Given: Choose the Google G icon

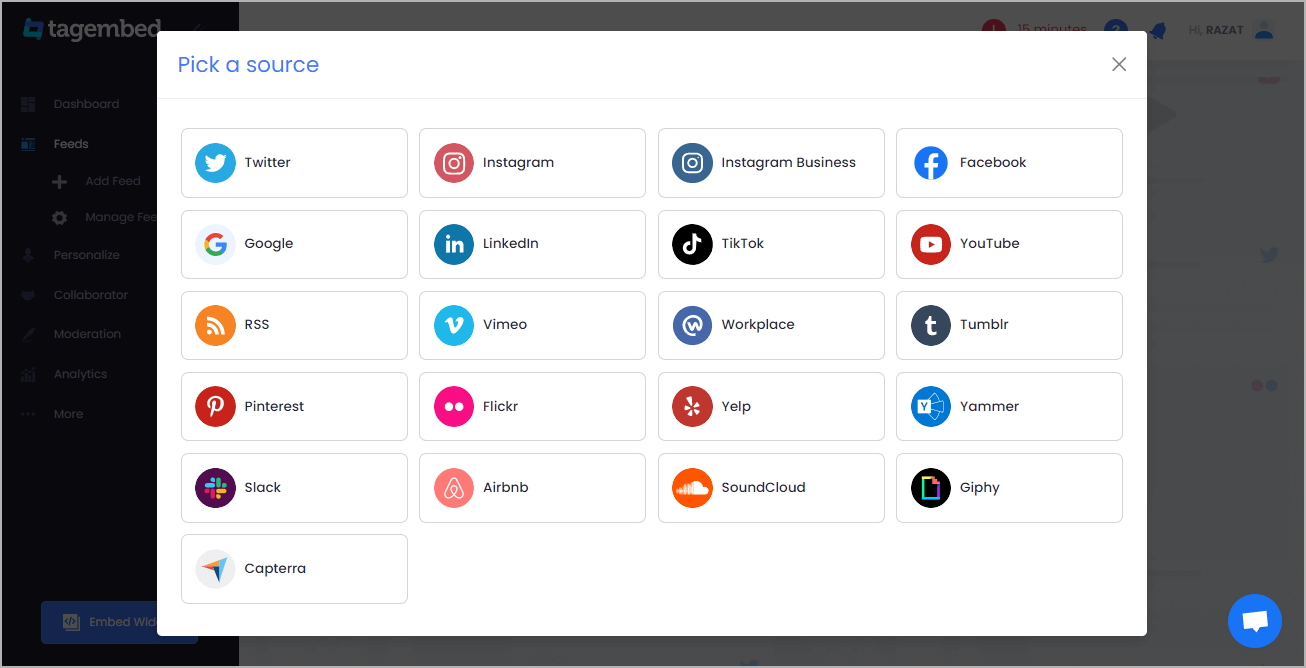Looking at the screenshot, I should click(x=215, y=244).
